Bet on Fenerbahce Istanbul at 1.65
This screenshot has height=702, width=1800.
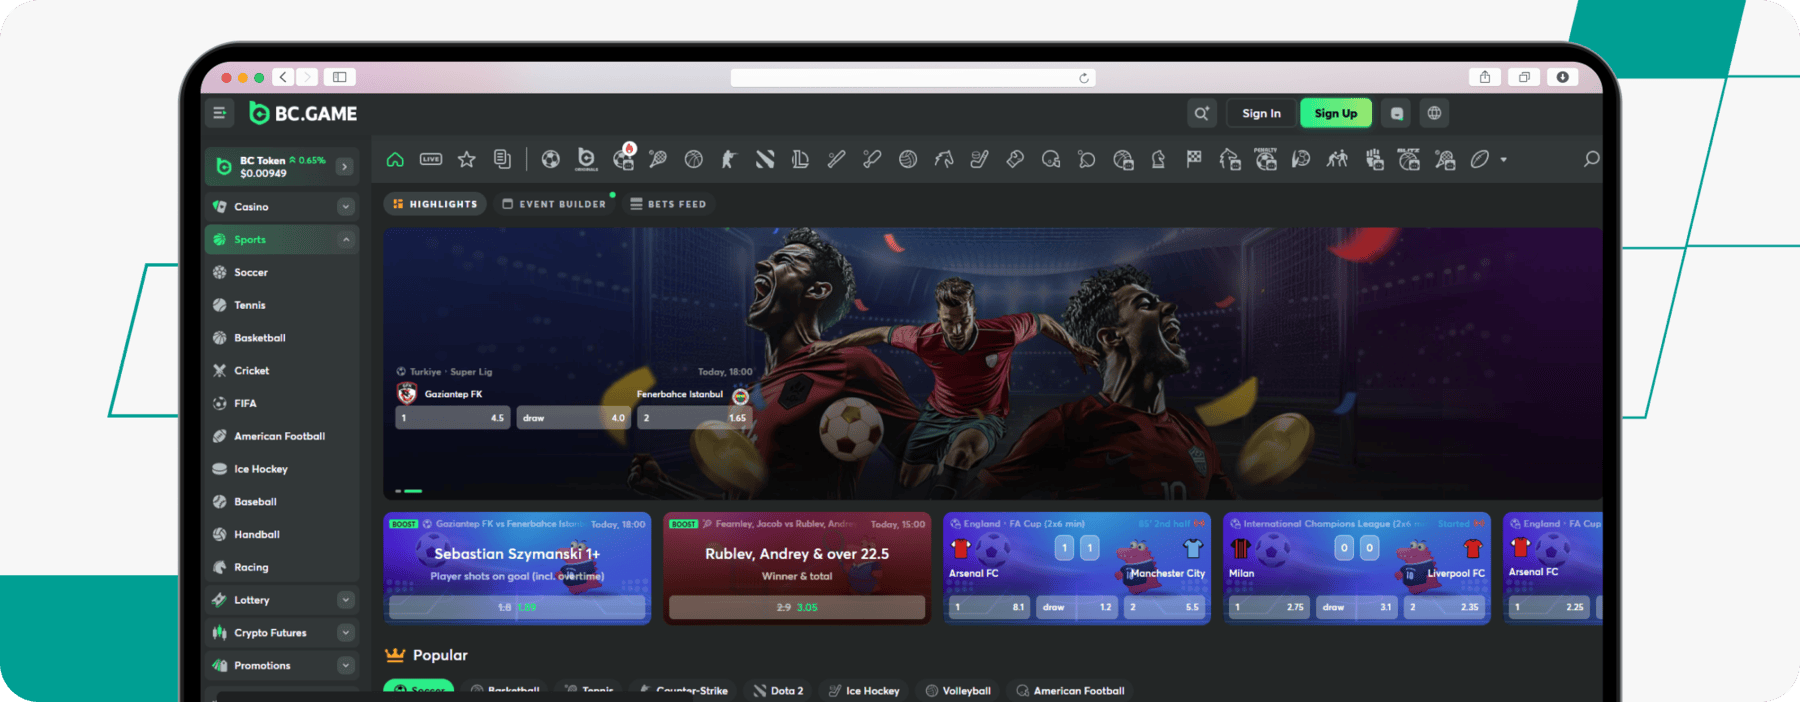[694, 418]
